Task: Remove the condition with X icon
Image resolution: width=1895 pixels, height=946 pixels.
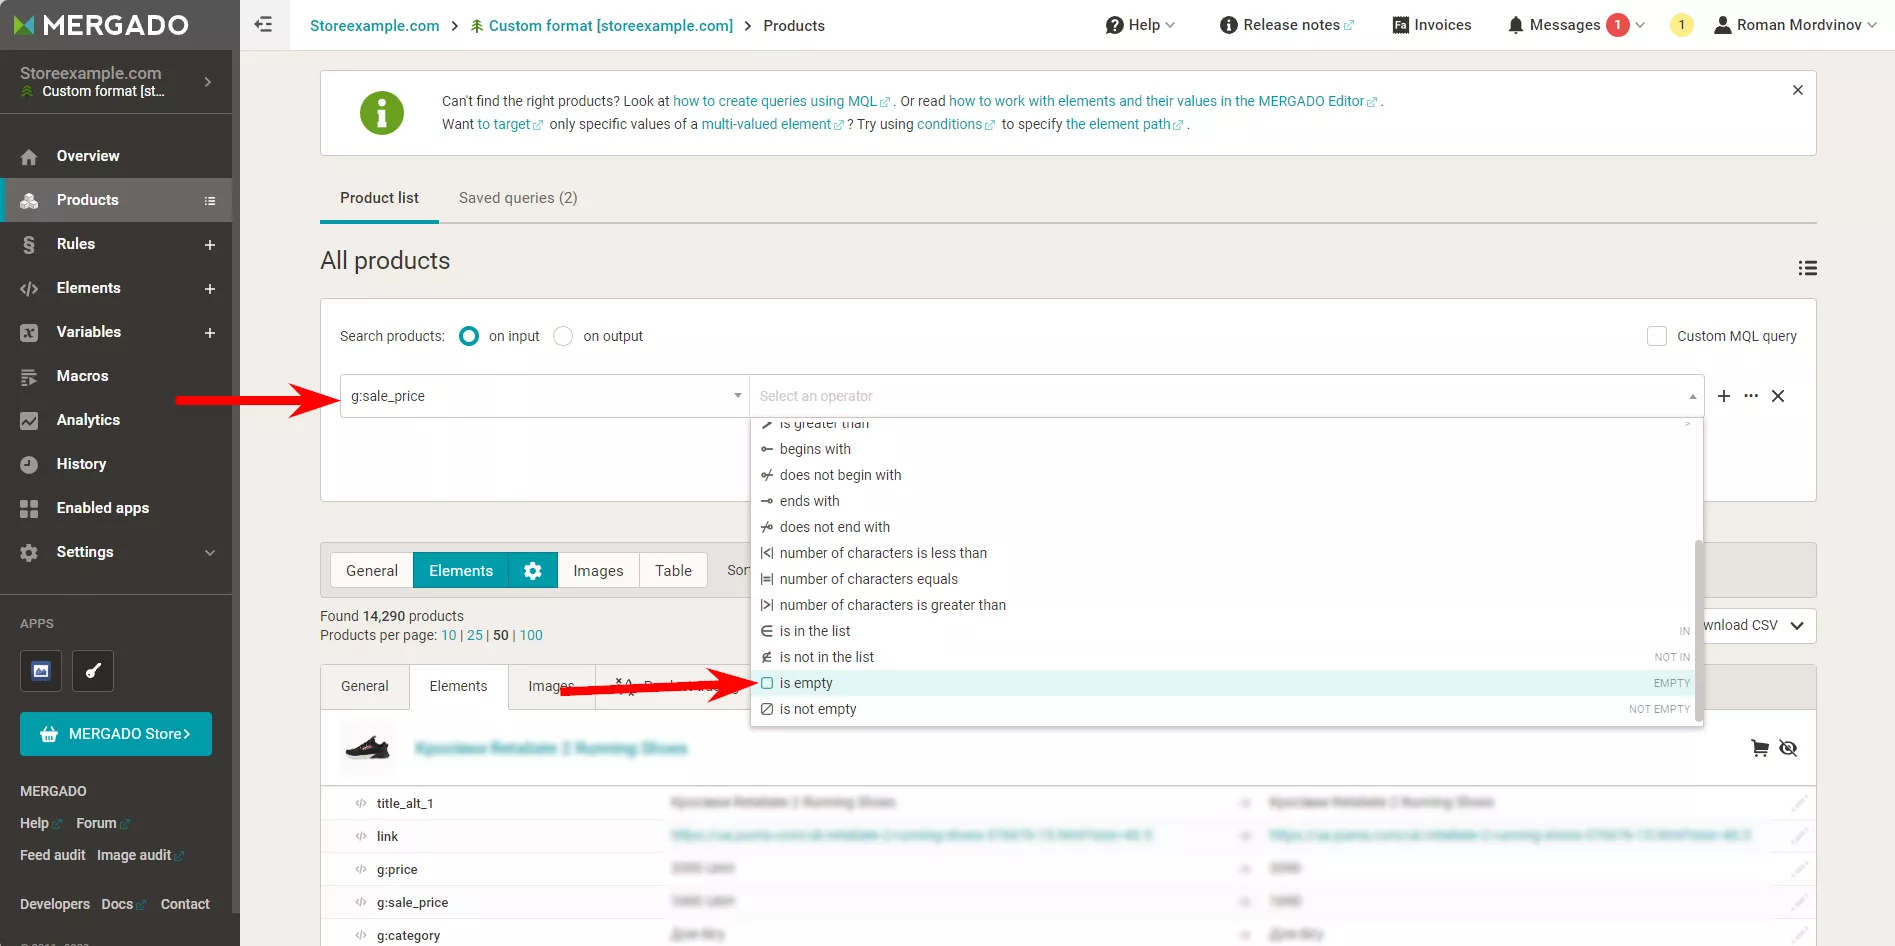Action: (x=1778, y=396)
